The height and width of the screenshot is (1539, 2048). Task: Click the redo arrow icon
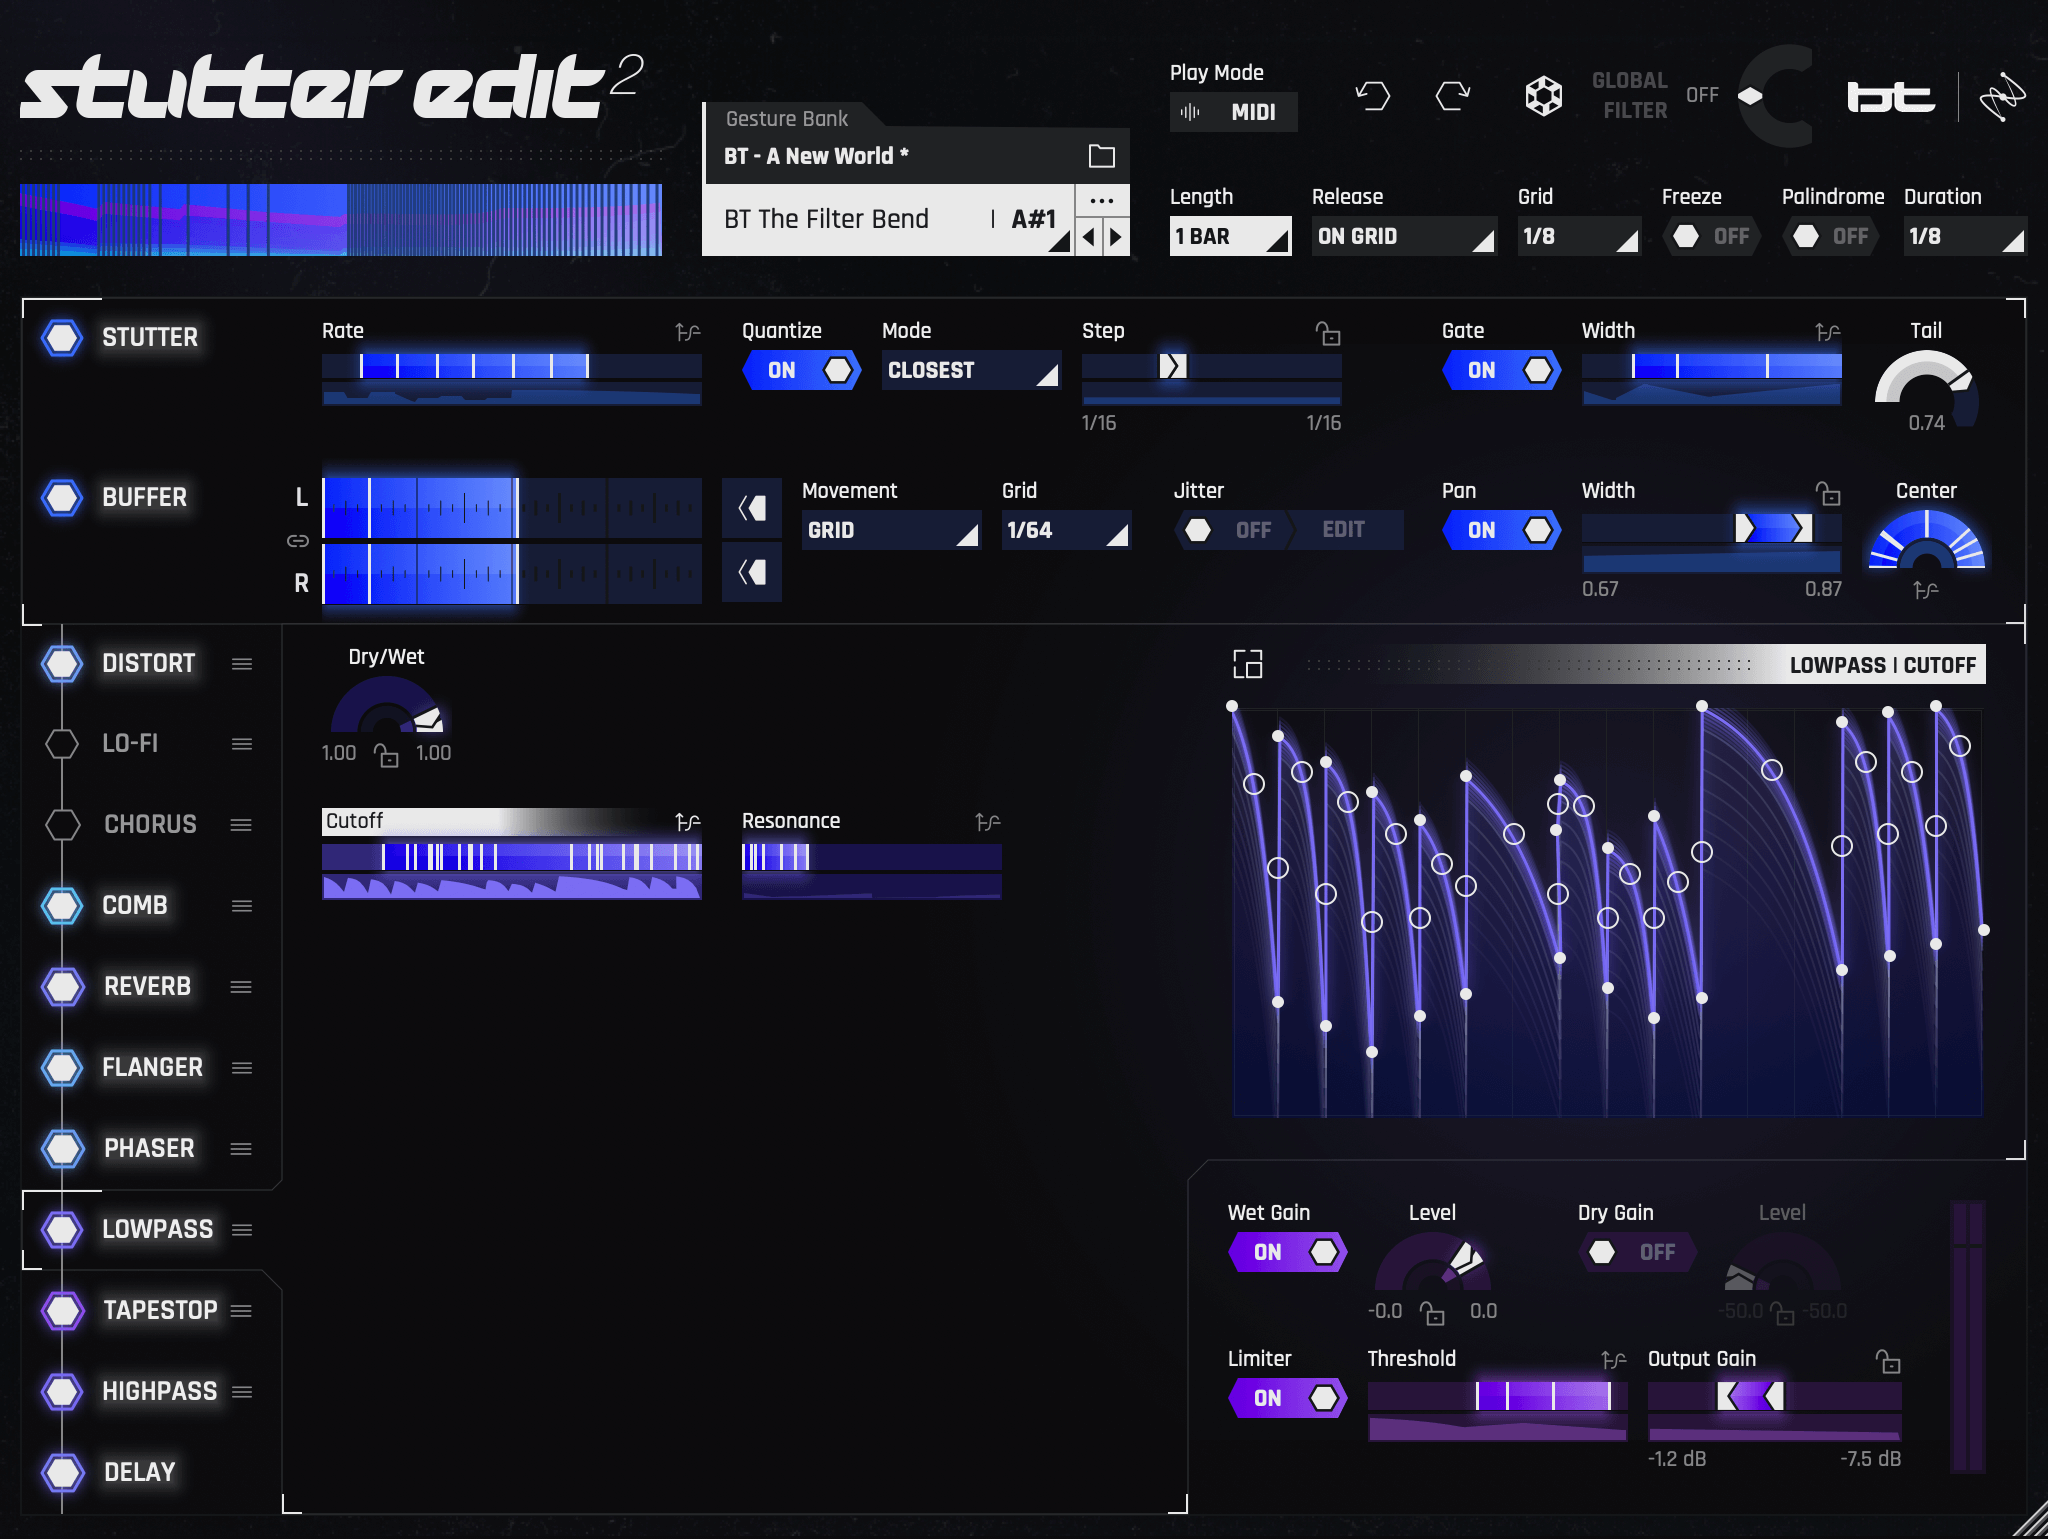pos(1452,96)
